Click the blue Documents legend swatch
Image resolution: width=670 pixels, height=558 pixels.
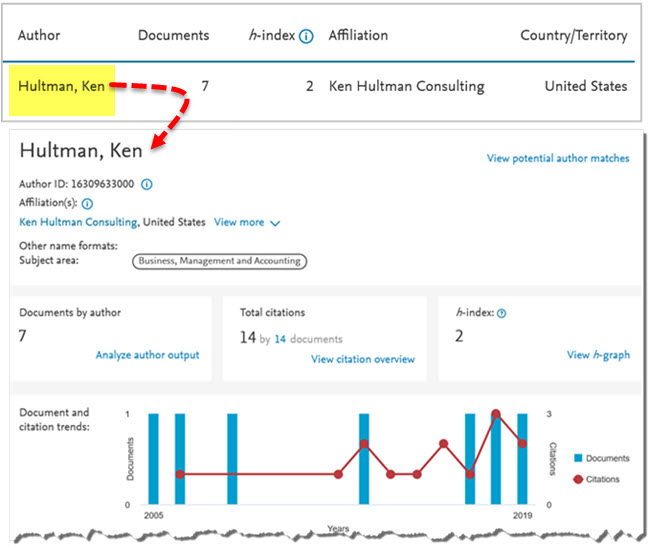579,458
